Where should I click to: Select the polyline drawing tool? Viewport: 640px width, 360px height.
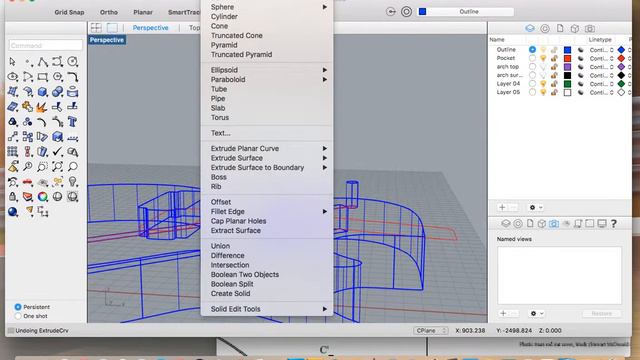coord(42,62)
